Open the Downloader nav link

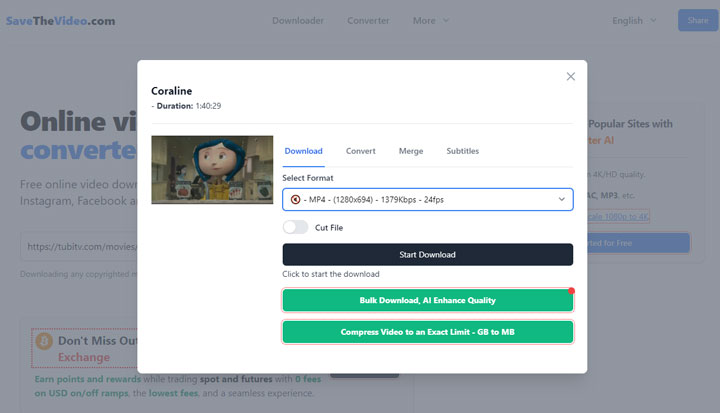pos(298,21)
